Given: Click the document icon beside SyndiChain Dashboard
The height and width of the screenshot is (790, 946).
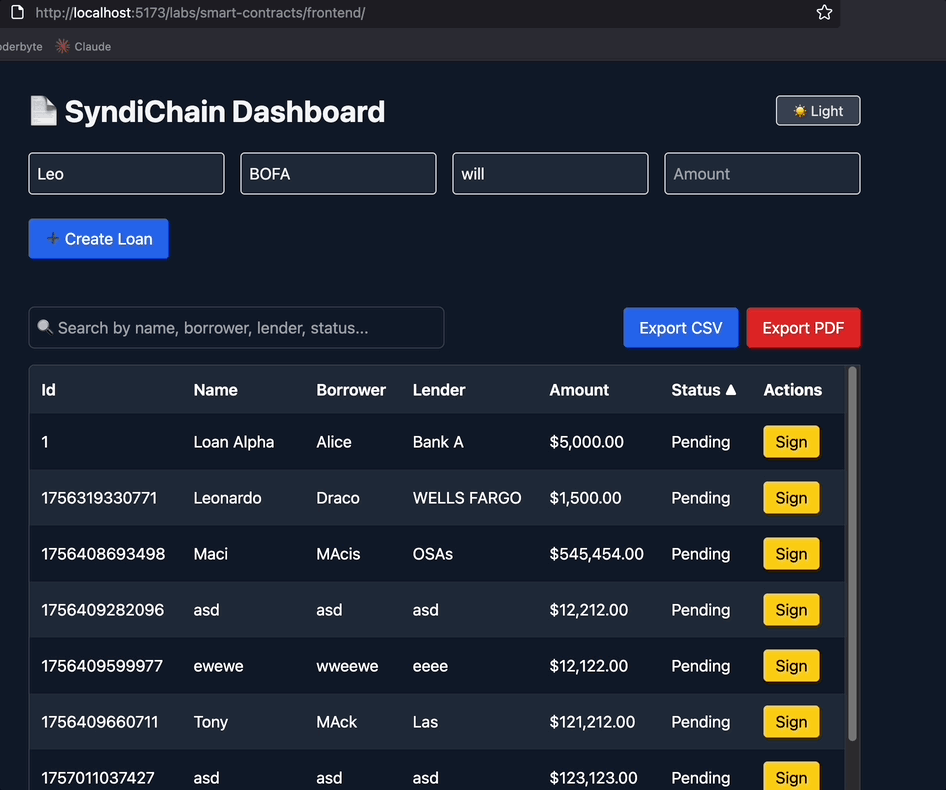Looking at the screenshot, I should pyautogui.click(x=43, y=111).
